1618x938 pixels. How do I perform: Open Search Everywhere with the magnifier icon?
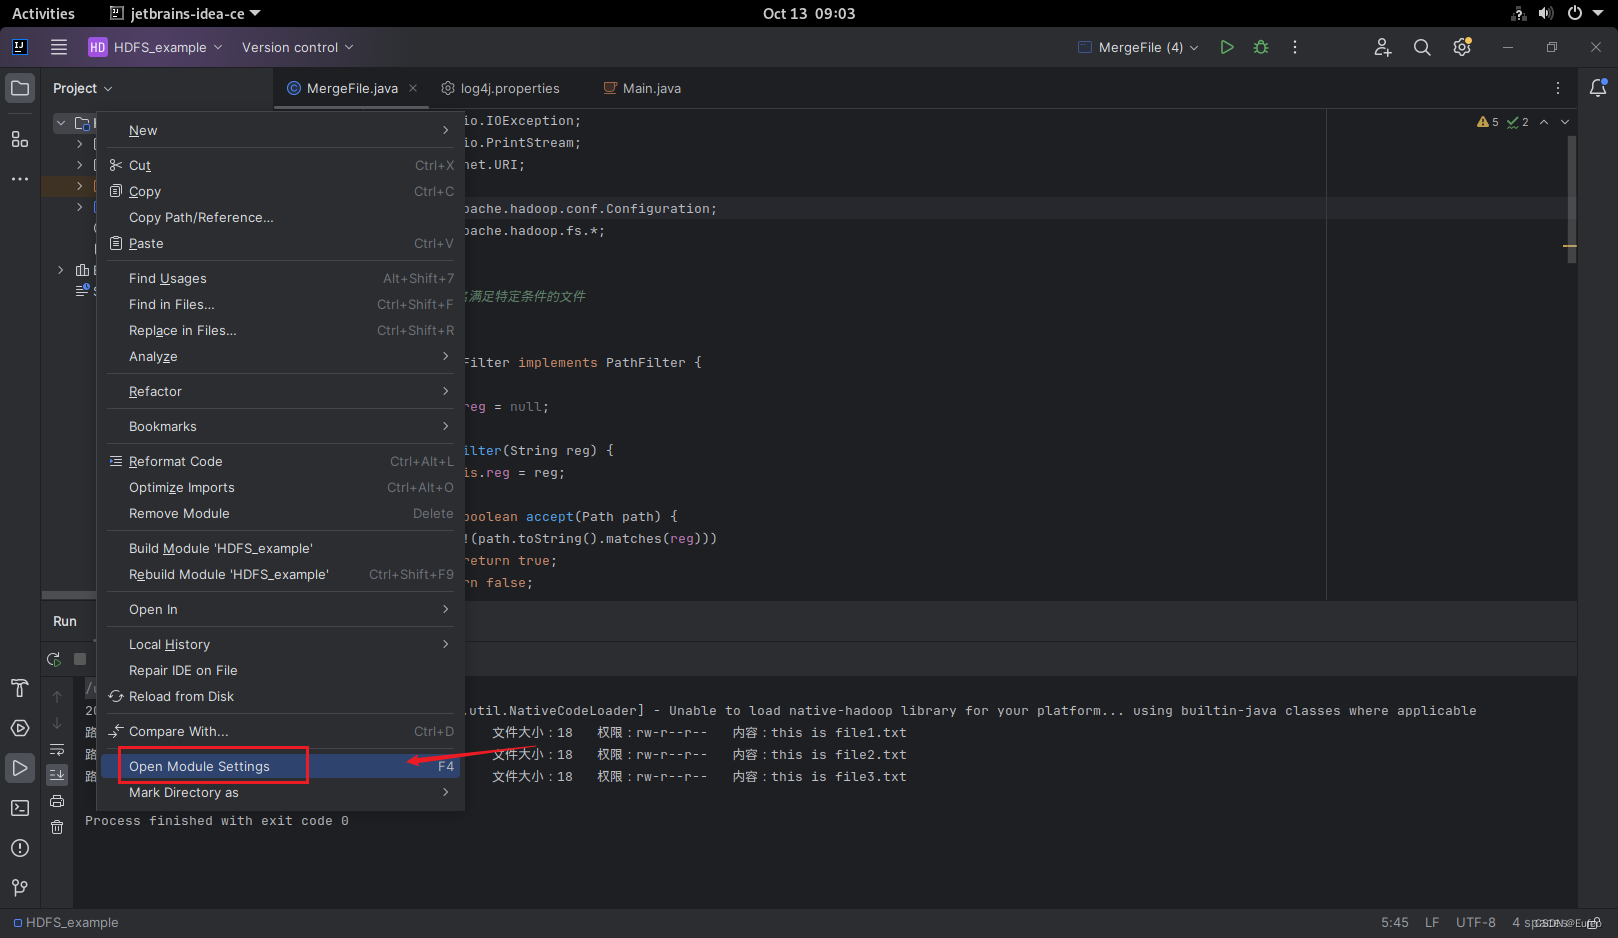click(1421, 46)
